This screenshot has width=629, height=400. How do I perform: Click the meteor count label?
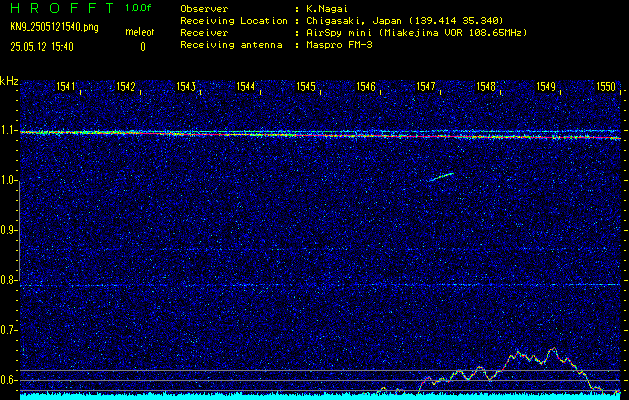(140, 32)
